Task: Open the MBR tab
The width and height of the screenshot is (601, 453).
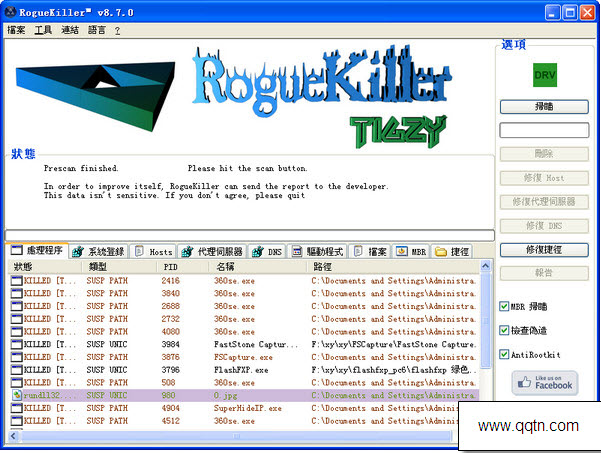Action: [x=410, y=252]
